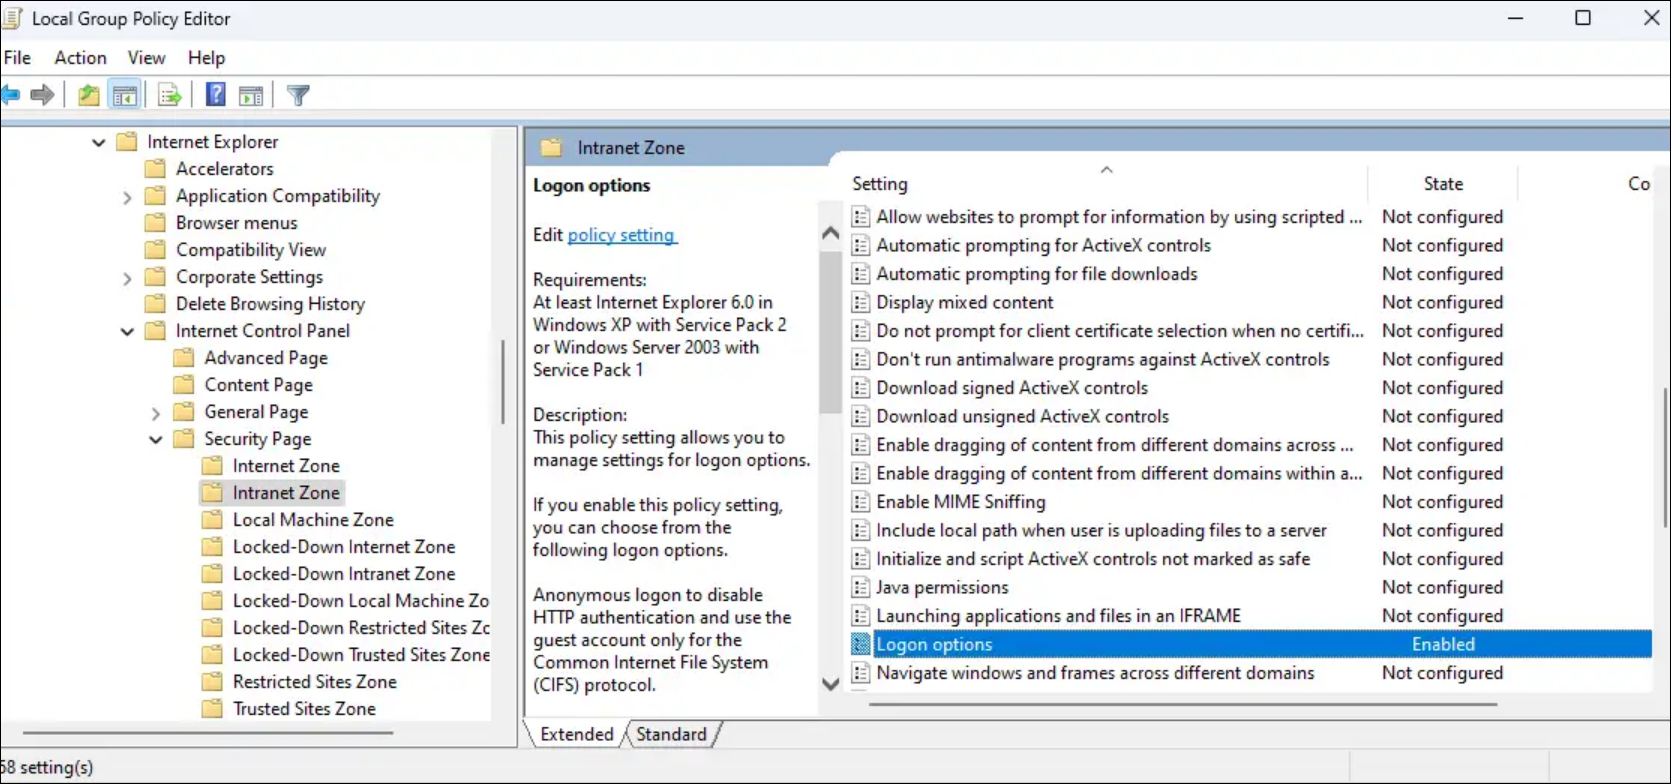Viewport: 1671px width, 784px height.
Task: Select Navigate windows and frames across different domains
Action: 1095,673
